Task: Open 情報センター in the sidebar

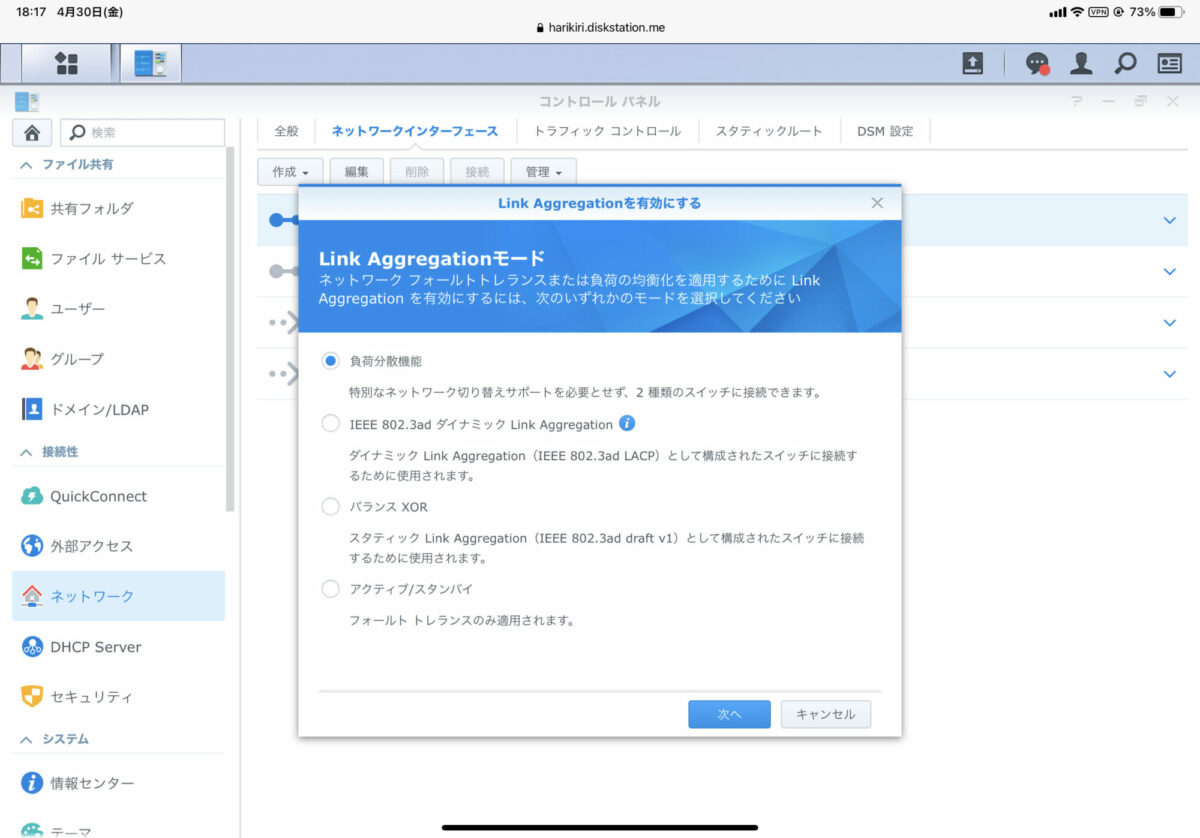Action: point(118,783)
